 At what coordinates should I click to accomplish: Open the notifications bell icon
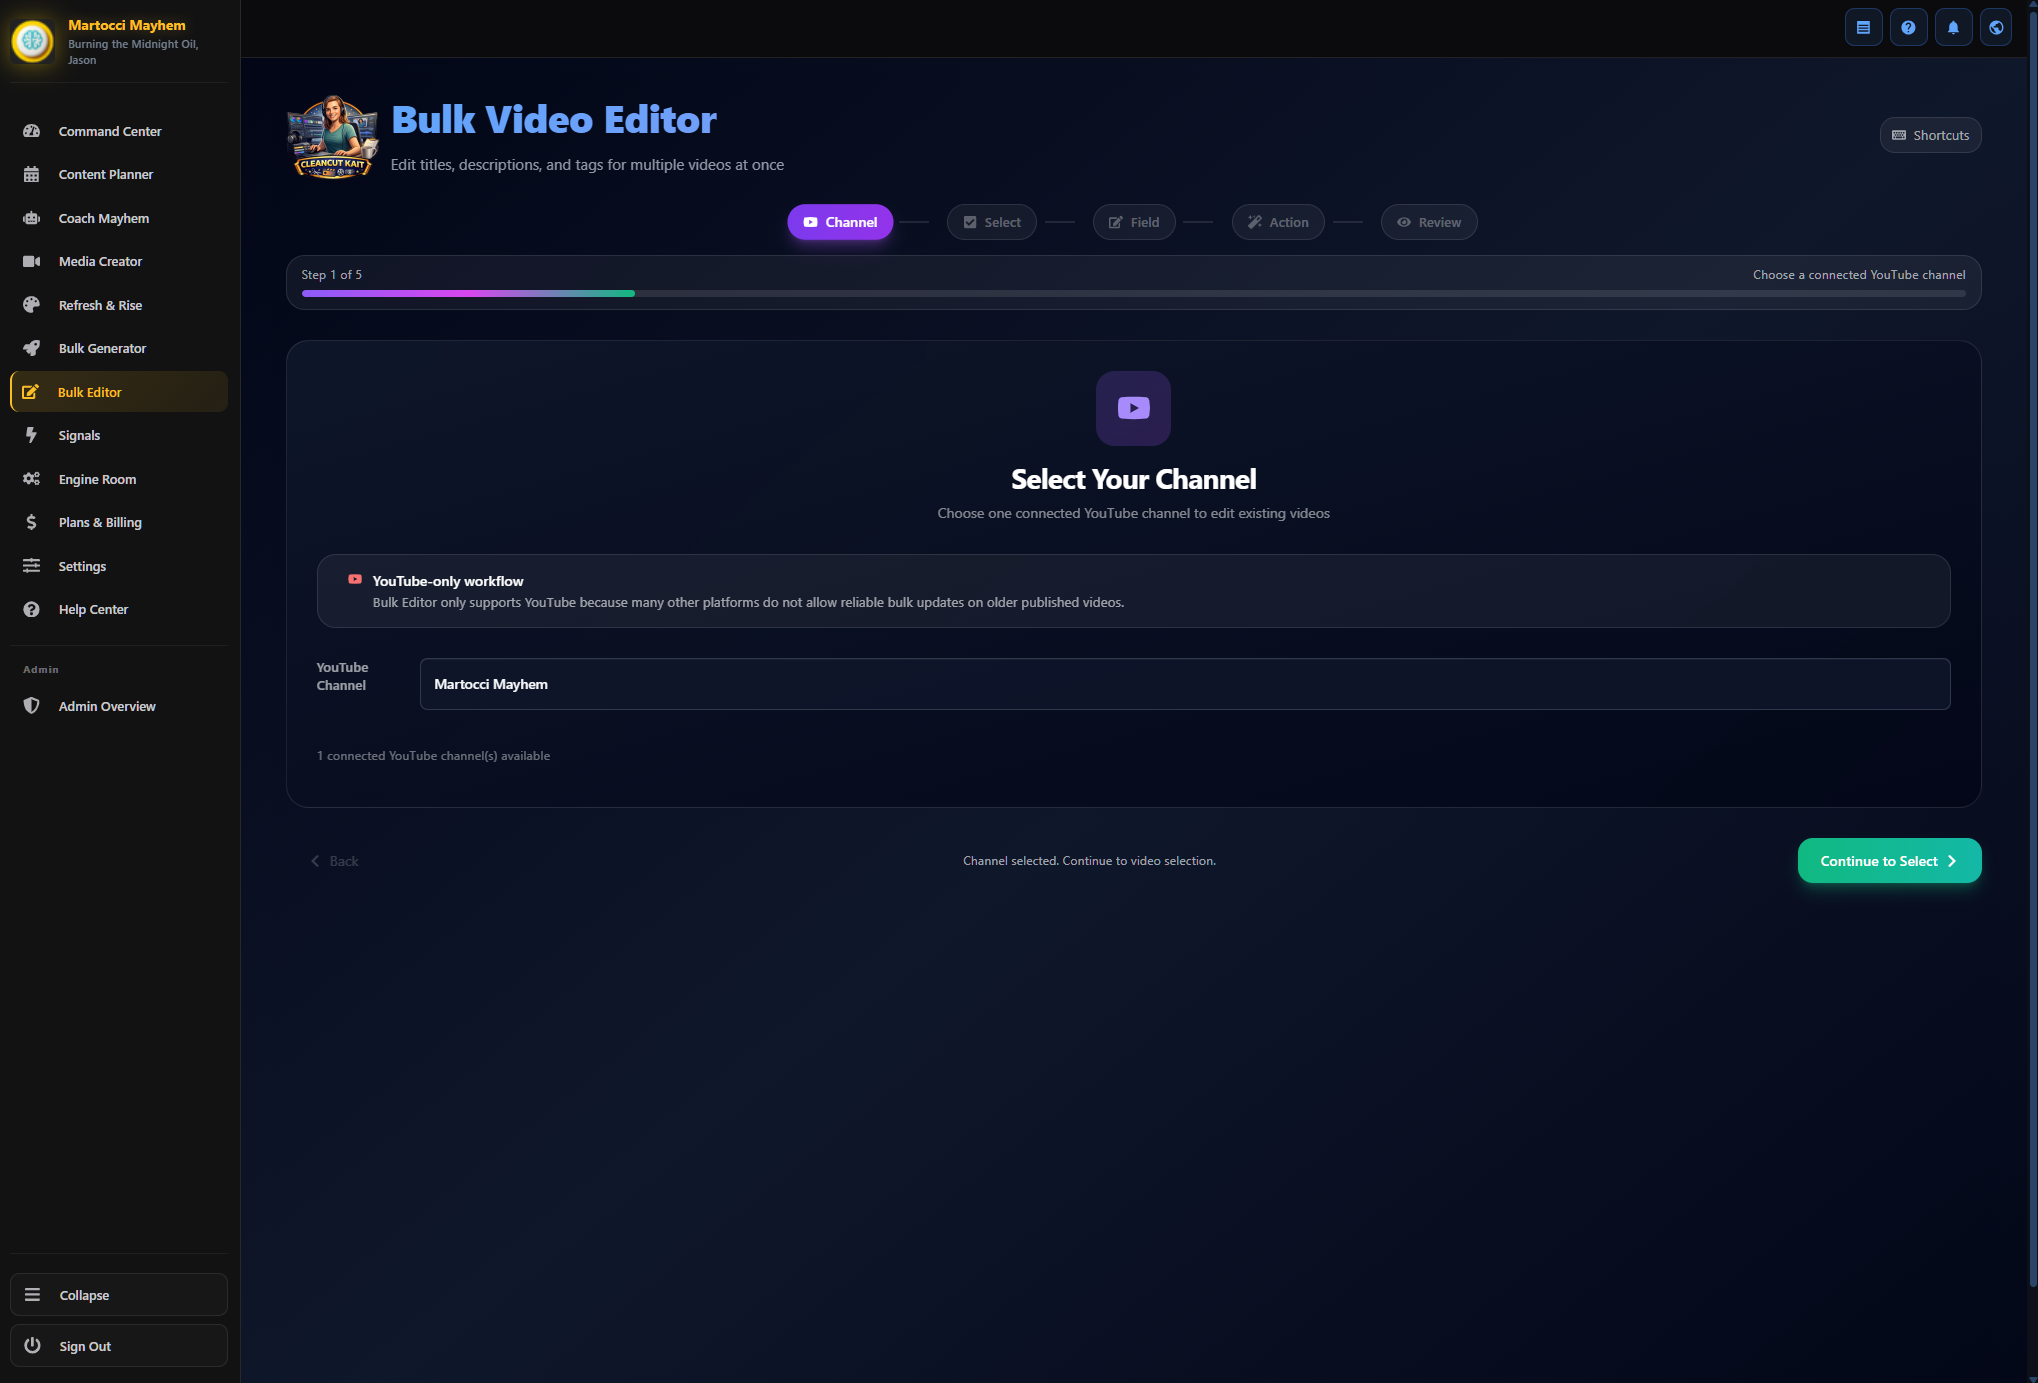[x=1952, y=28]
